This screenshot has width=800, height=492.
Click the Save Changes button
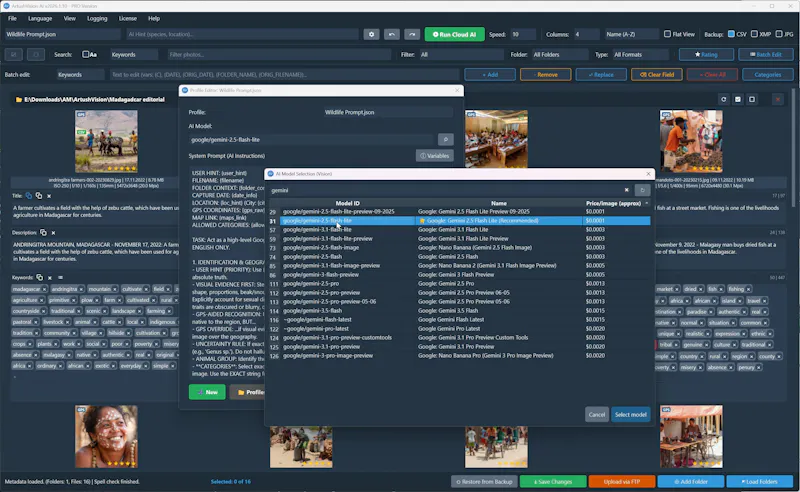(x=553, y=481)
